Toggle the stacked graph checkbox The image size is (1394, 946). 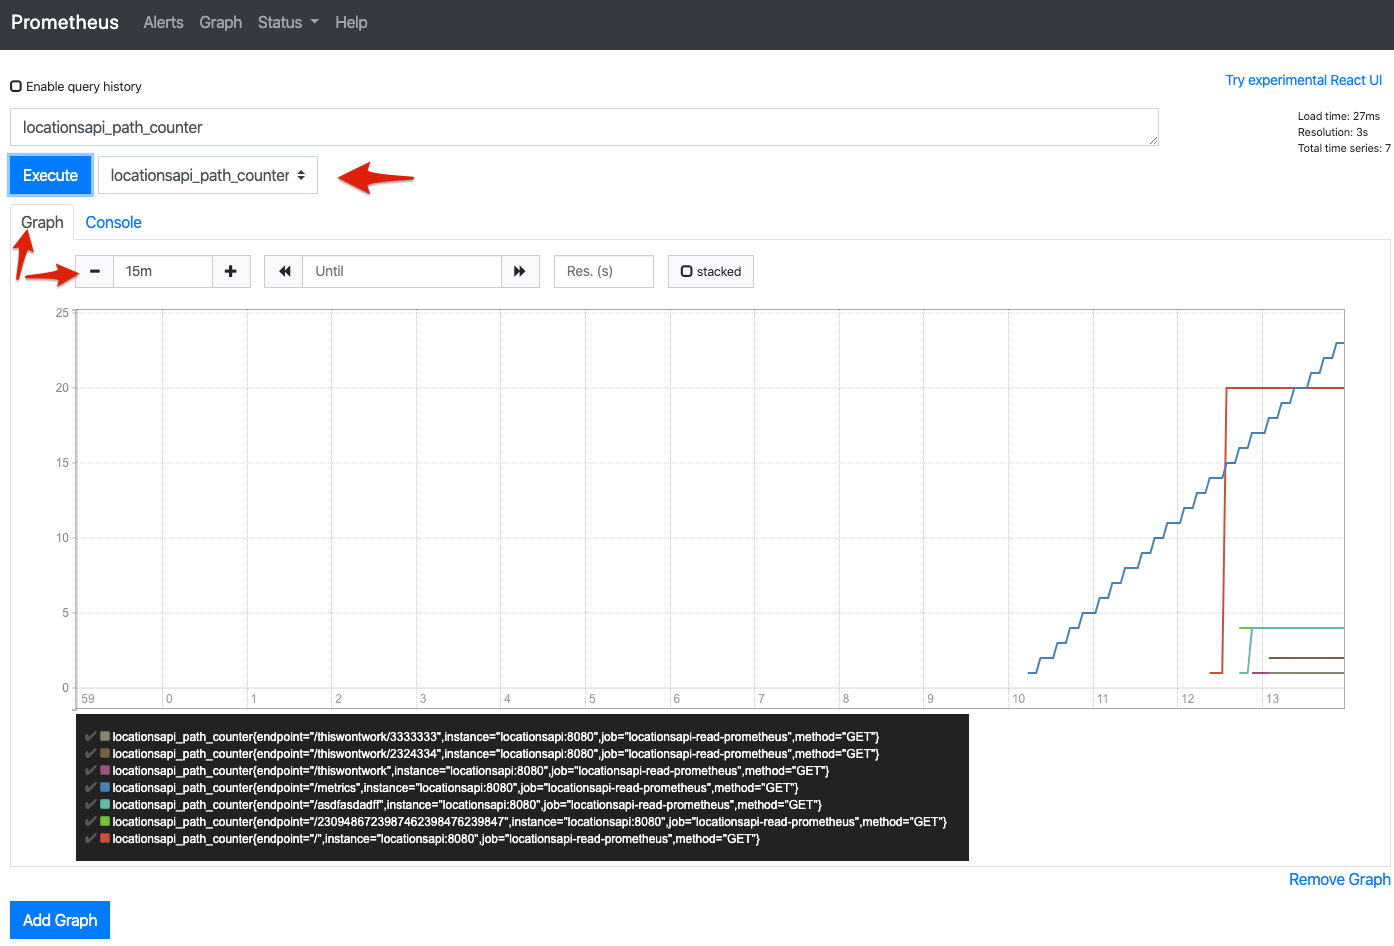point(687,271)
